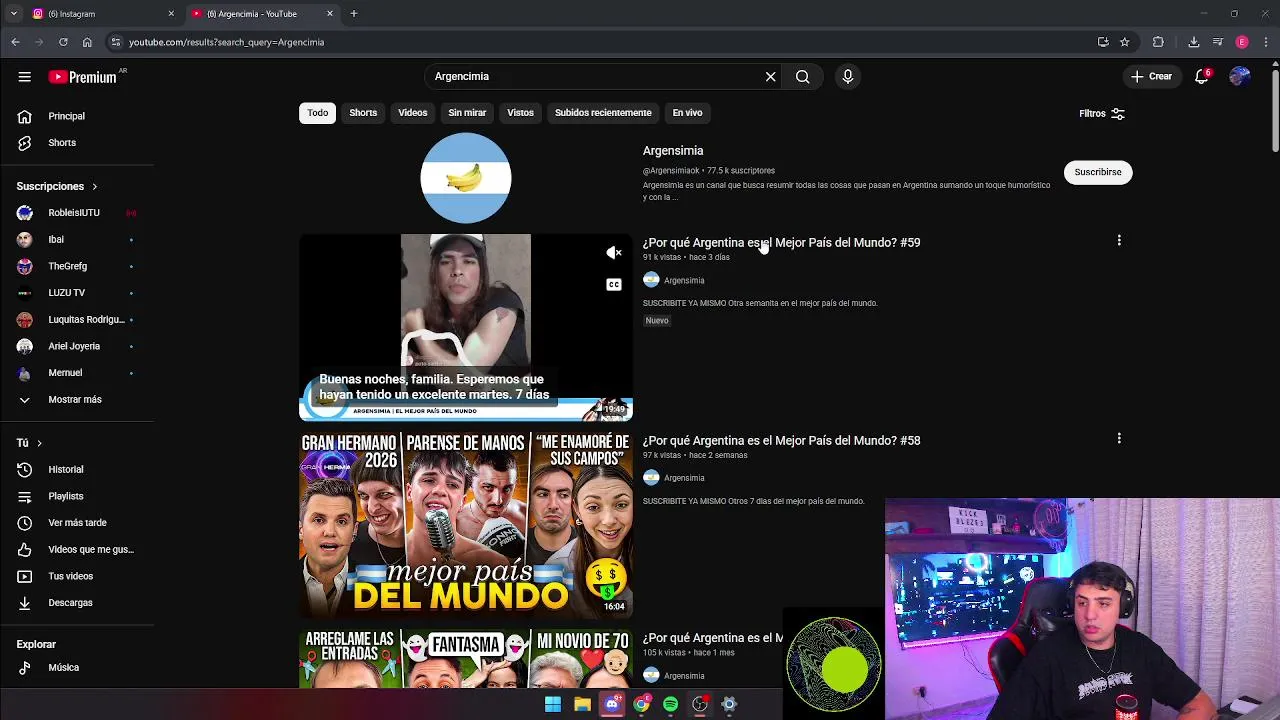Click the magnifying glass search button
Image resolution: width=1280 pixels, height=720 pixels.
[x=802, y=76]
